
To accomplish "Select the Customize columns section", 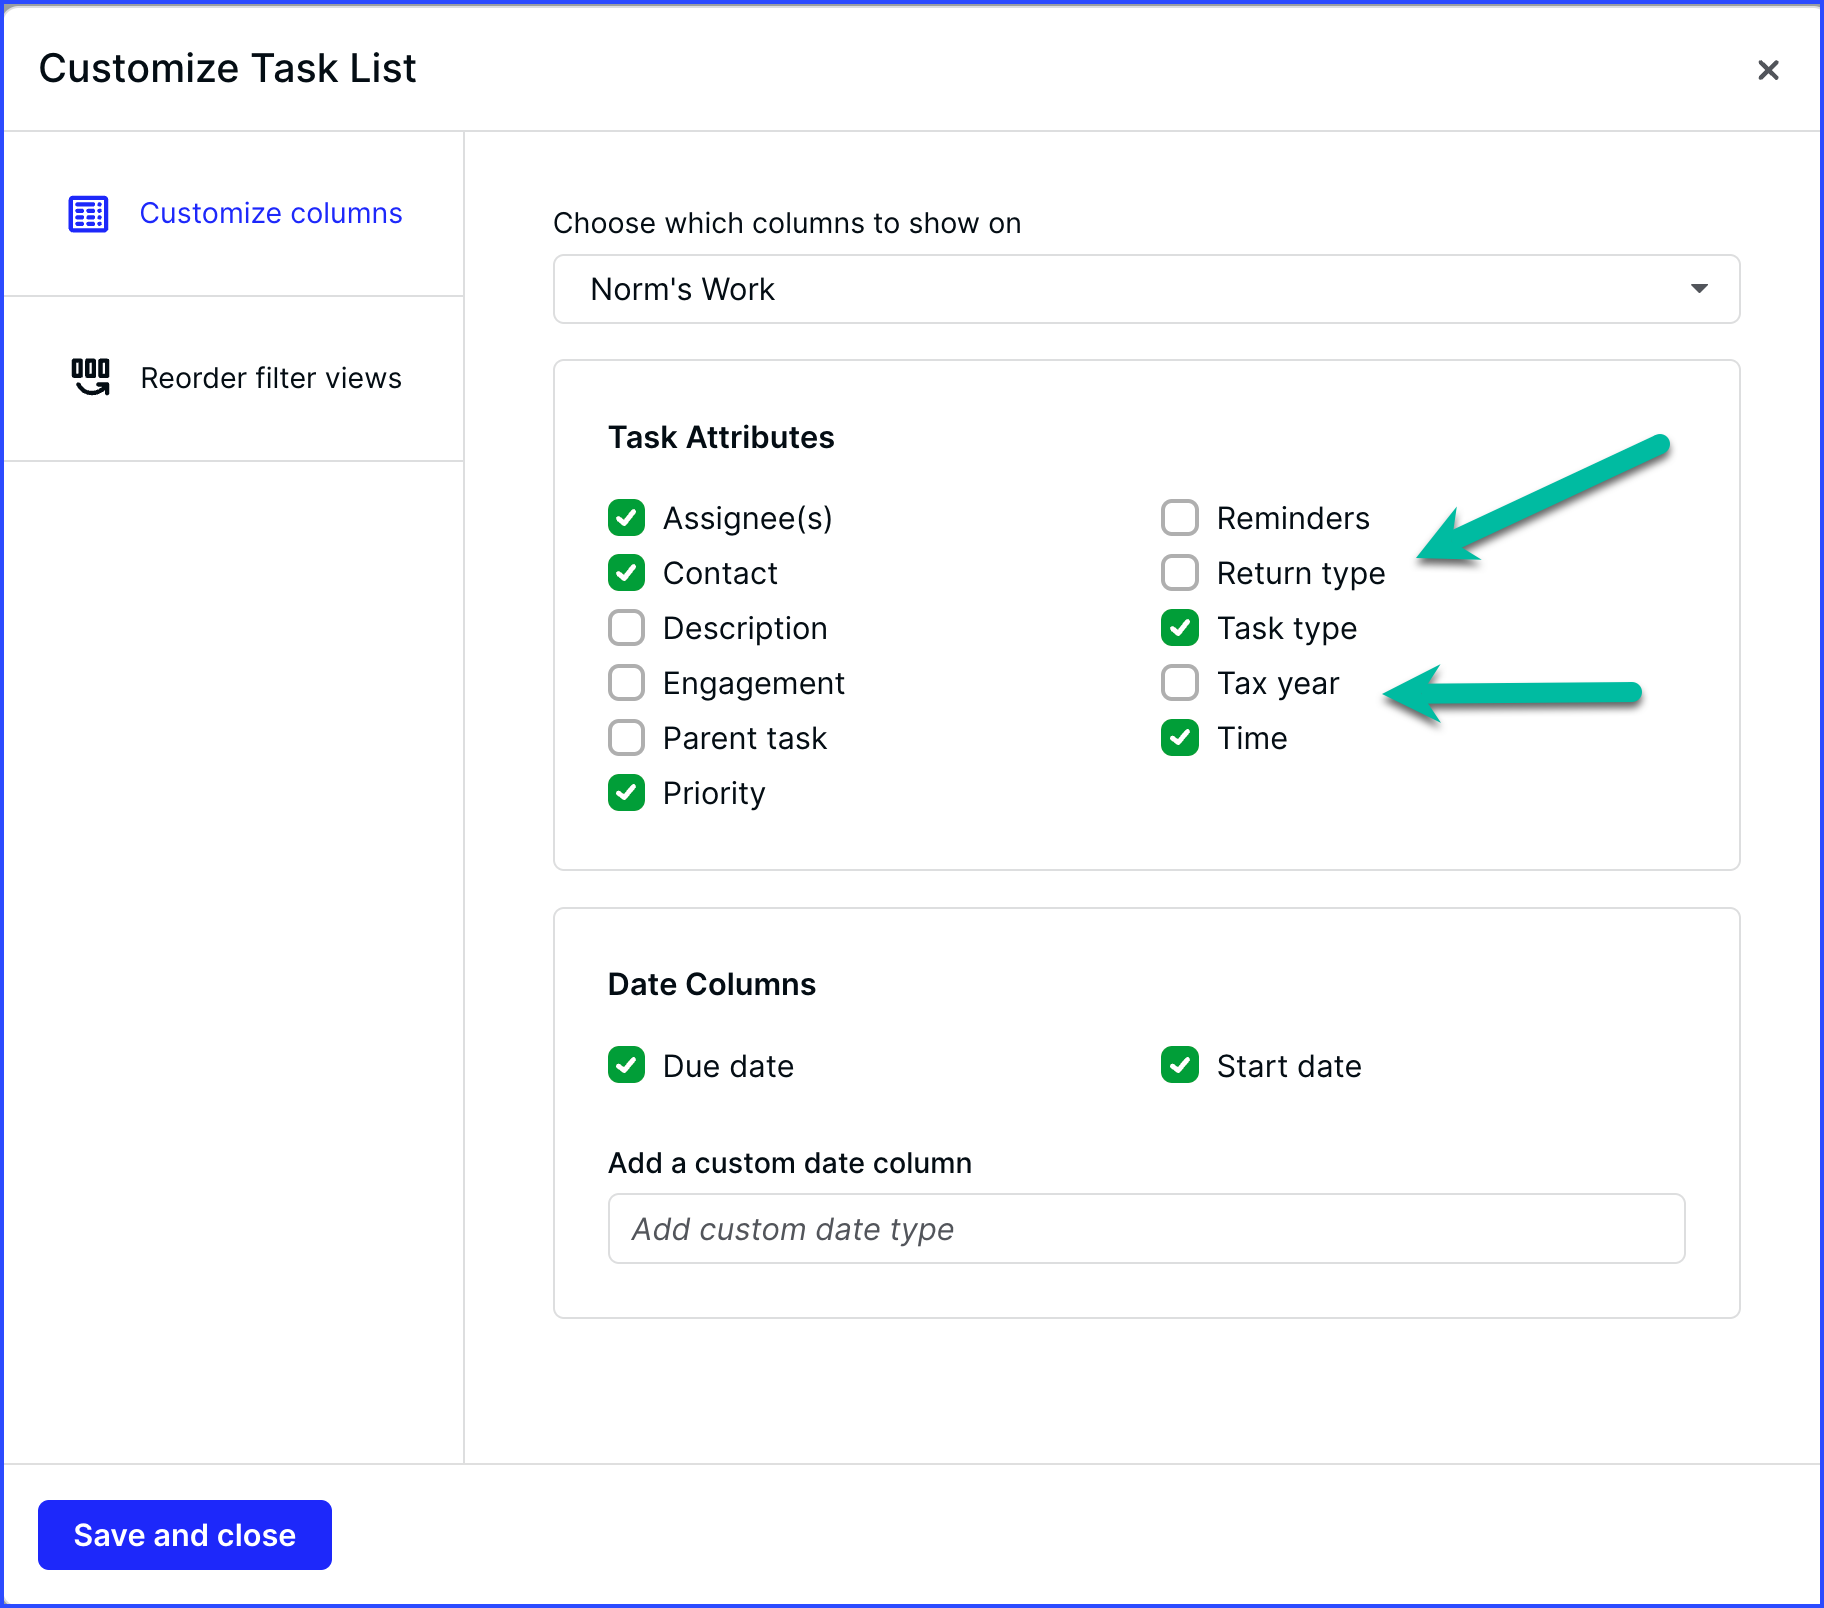I will tap(271, 213).
